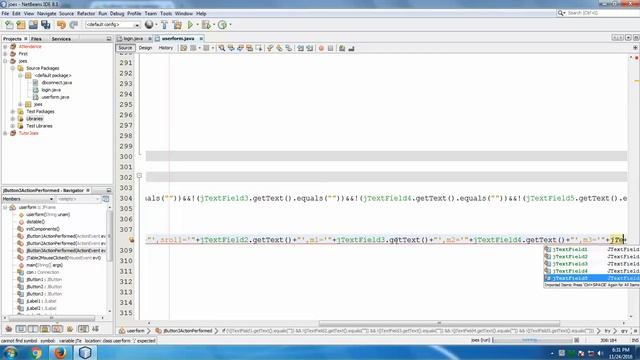The height and width of the screenshot is (360, 640).
Task: Toggle Show Inherited Members filter in Navigator
Action: point(9,329)
